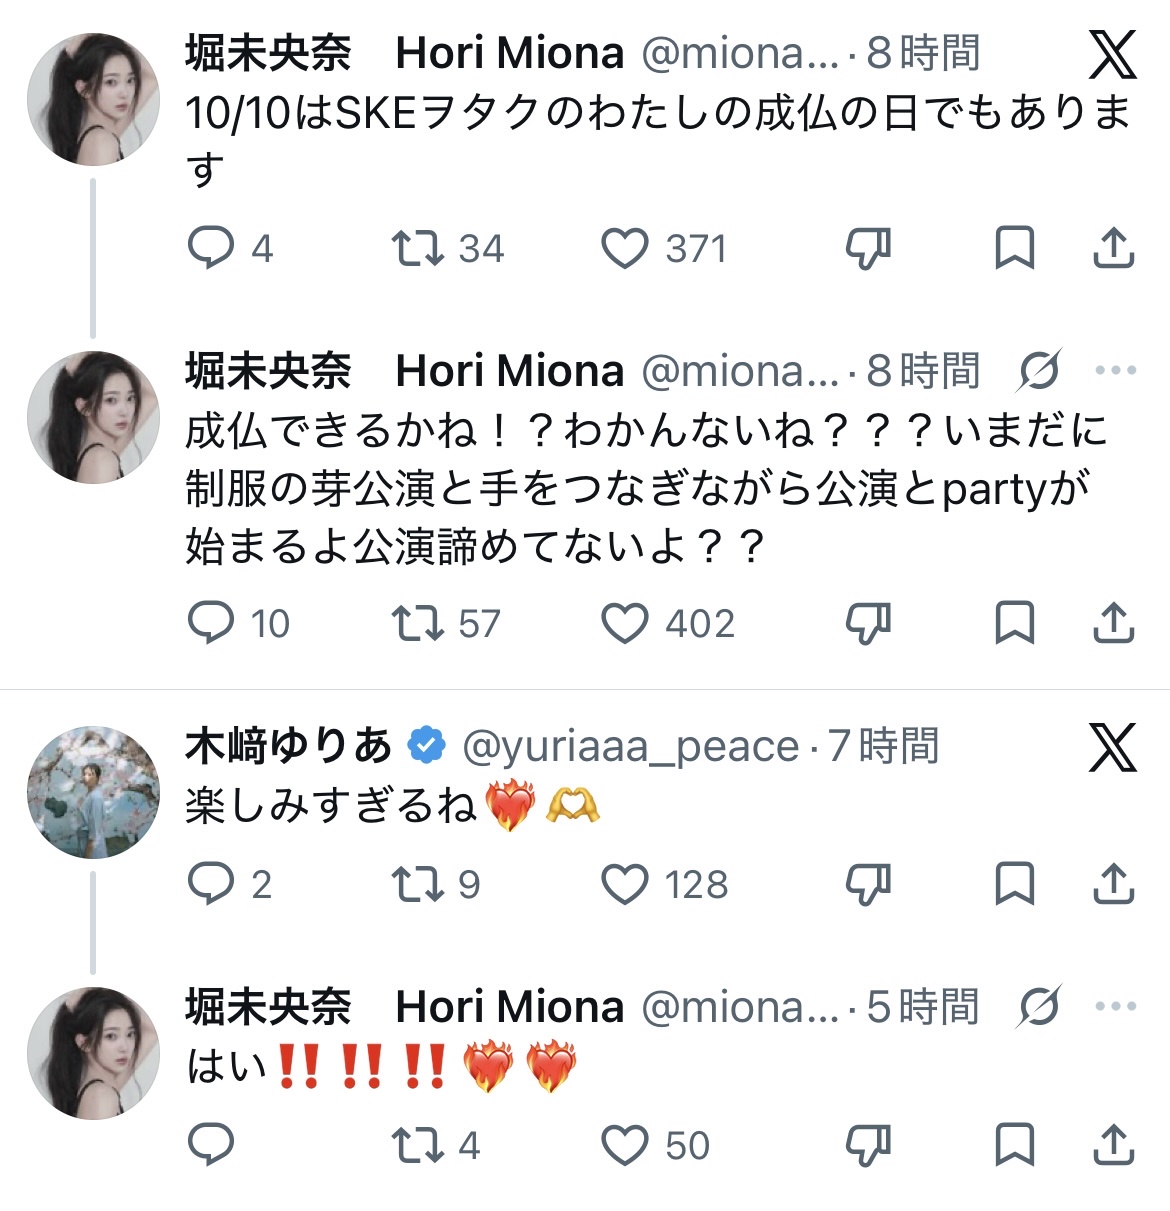Click X logo on the first tweet

(1113, 54)
